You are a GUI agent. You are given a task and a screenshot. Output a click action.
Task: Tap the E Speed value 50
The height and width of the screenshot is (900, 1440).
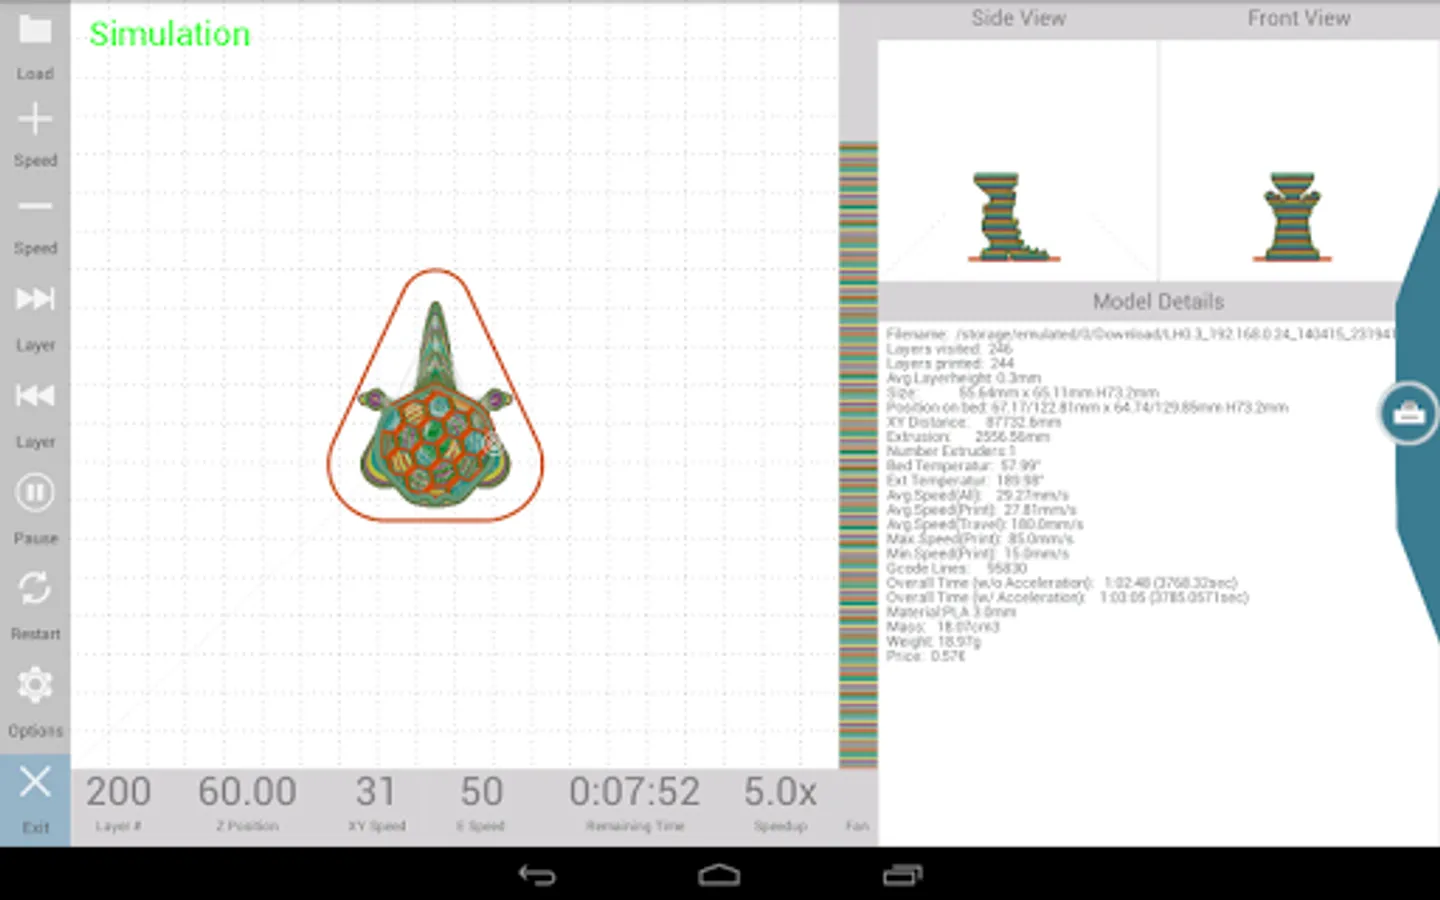pos(481,792)
